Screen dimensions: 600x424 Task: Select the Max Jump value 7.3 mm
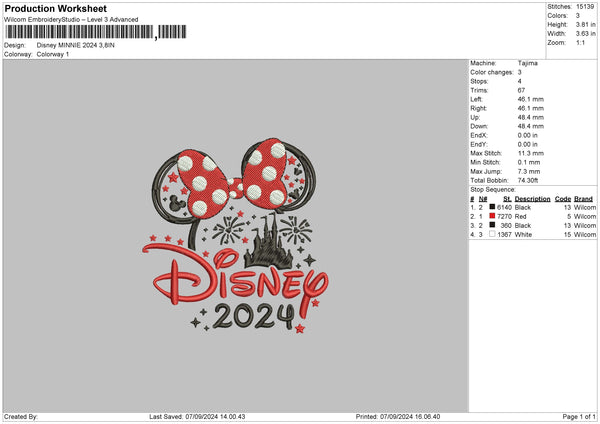pyautogui.click(x=529, y=171)
